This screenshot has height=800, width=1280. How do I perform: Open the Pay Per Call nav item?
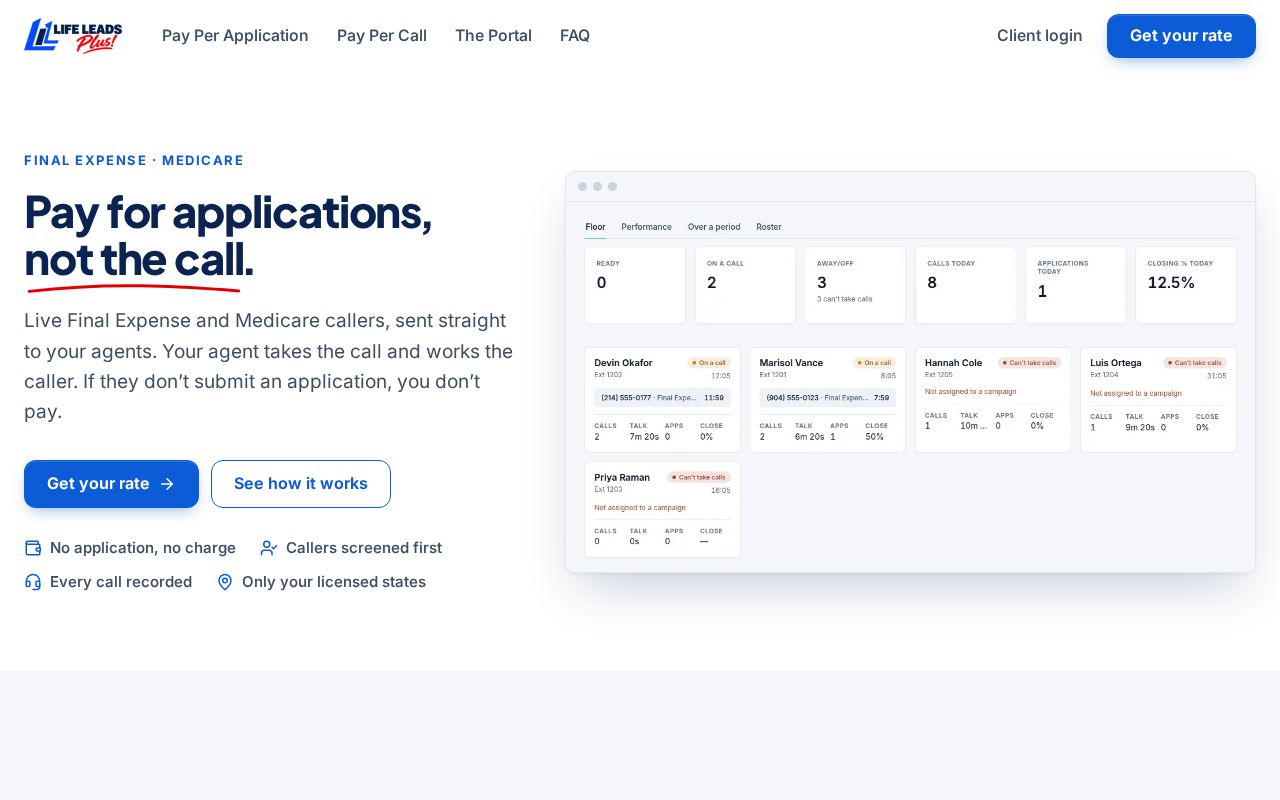coord(382,36)
